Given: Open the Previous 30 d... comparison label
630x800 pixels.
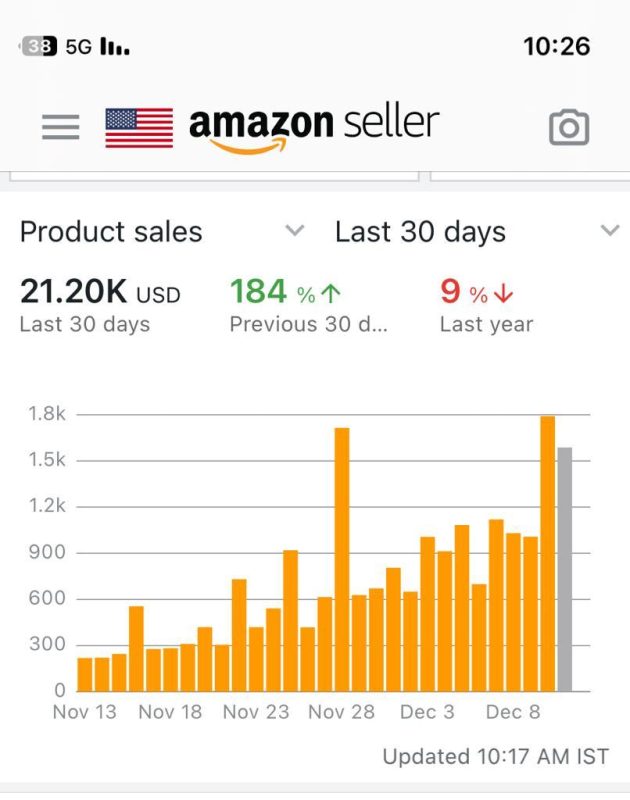Looking at the screenshot, I should tap(309, 325).
